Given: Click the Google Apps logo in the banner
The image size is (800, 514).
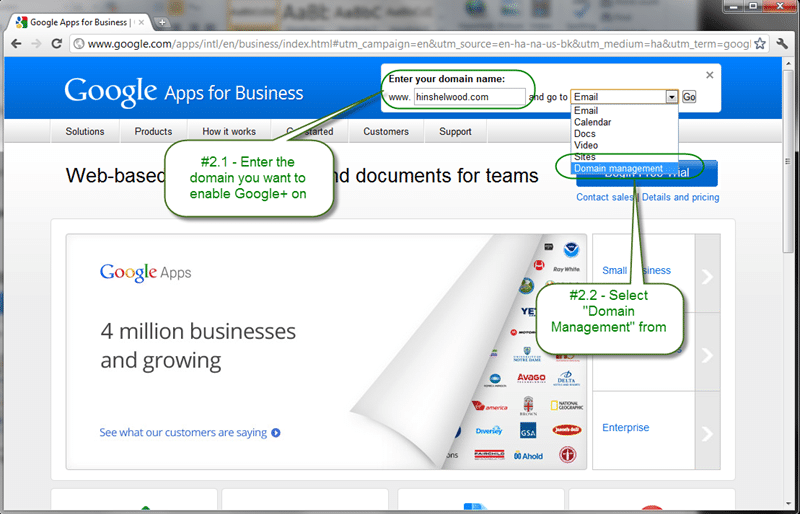Looking at the screenshot, I should click(x=145, y=272).
